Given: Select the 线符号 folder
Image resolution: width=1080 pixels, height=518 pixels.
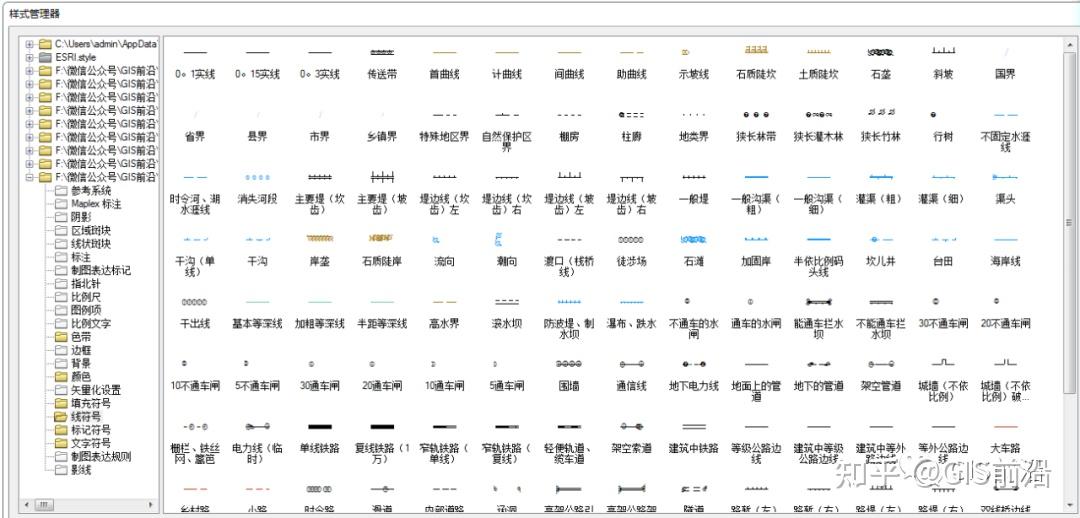Looking at the screenshot, I should coord(85,417).
